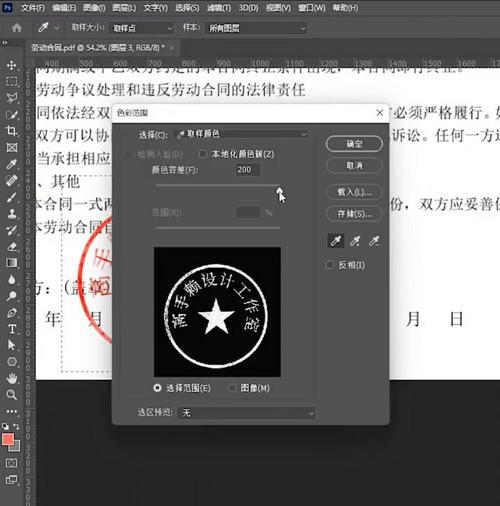Click the foreground color swatch
The image size is (500, 506).
pos(8,440)
